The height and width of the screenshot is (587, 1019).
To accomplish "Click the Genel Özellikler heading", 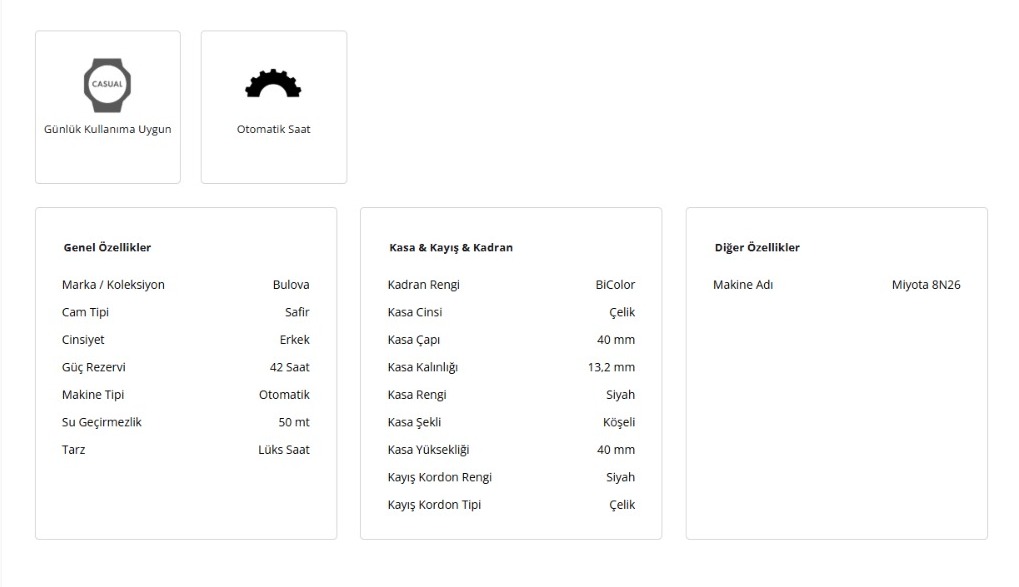I will [x=107, y=247].
